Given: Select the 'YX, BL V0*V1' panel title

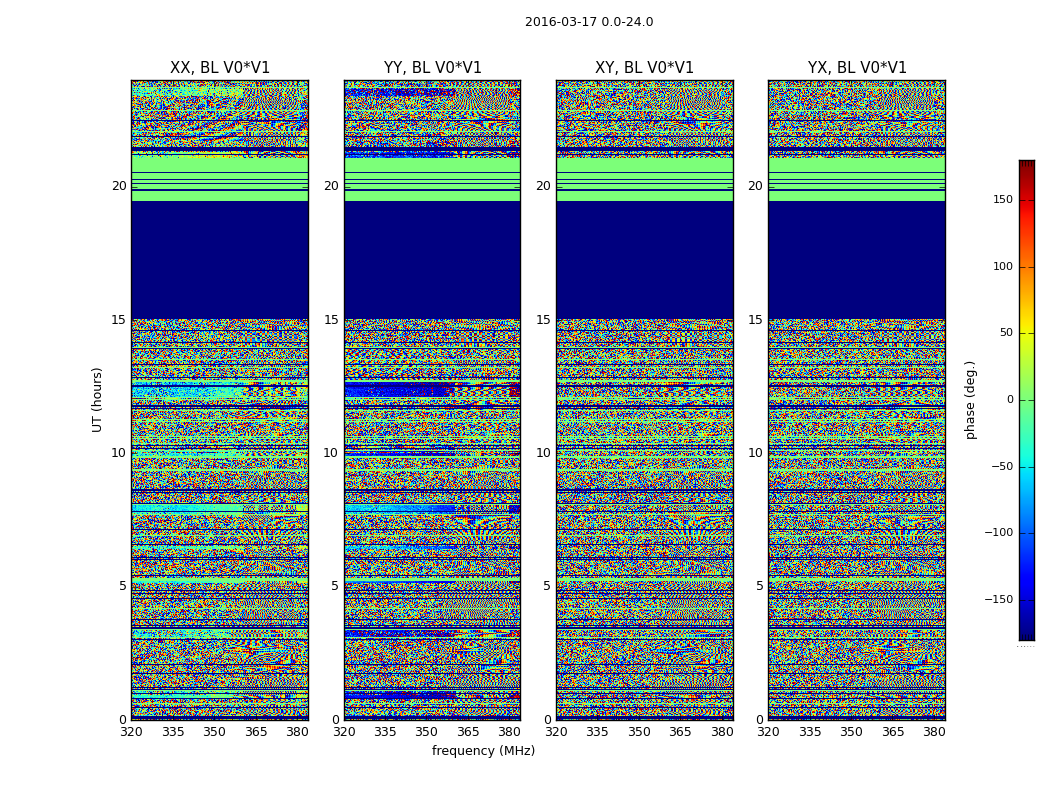Looking at the screenshot, I should pos(857,68).
